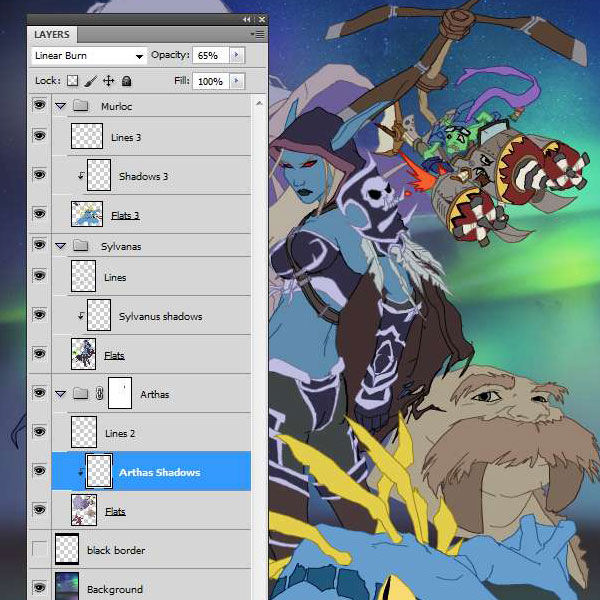Click Shadows 3 clipping mask arrow icon
This screenshot has width=600, height=600.
pos(81,176)
